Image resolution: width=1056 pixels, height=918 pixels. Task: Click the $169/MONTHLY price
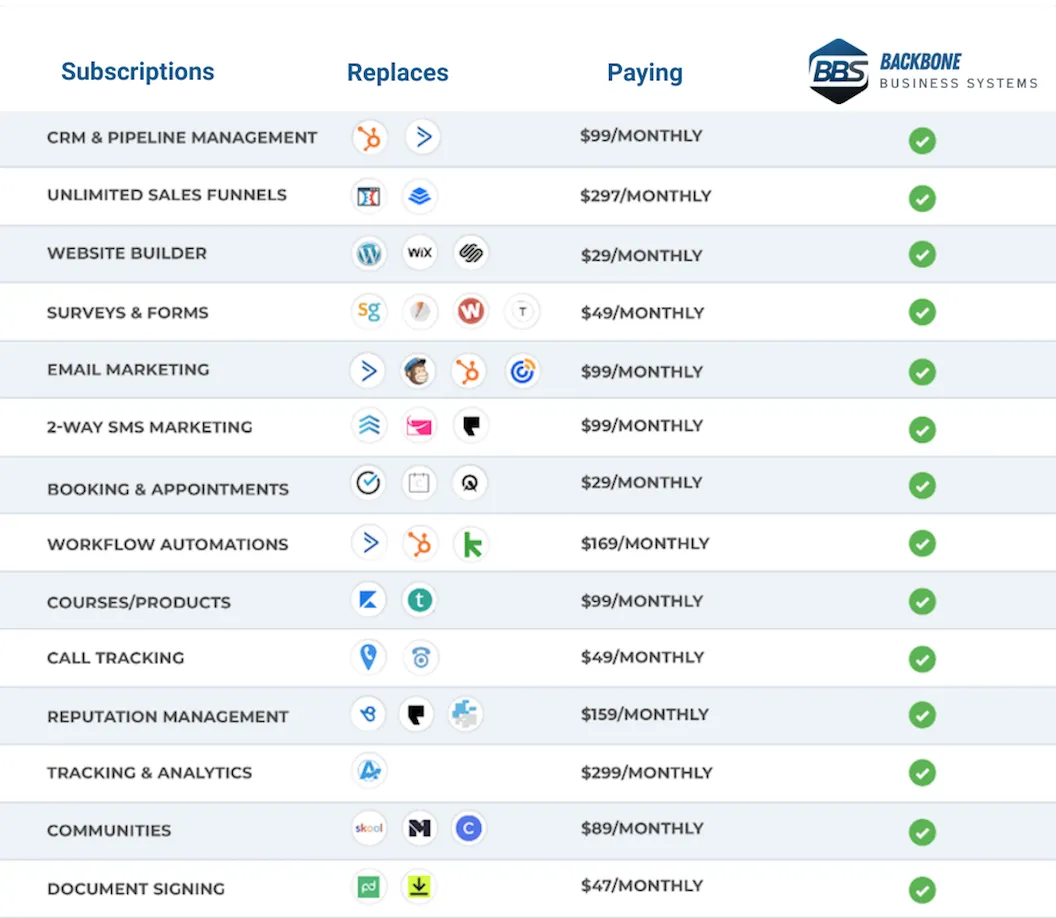coord(645,544)
